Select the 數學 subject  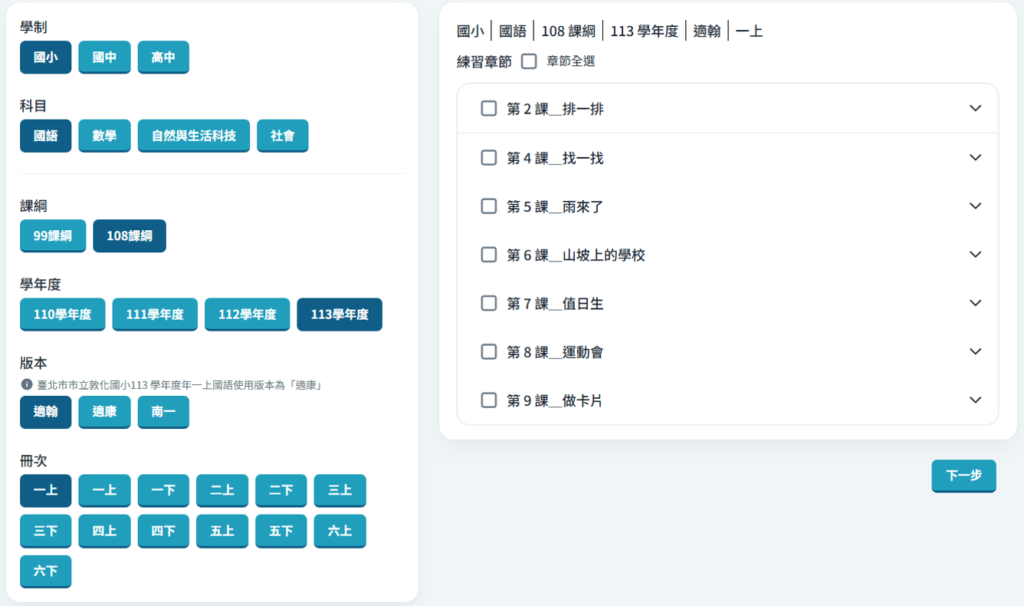[x=105, y=135]
